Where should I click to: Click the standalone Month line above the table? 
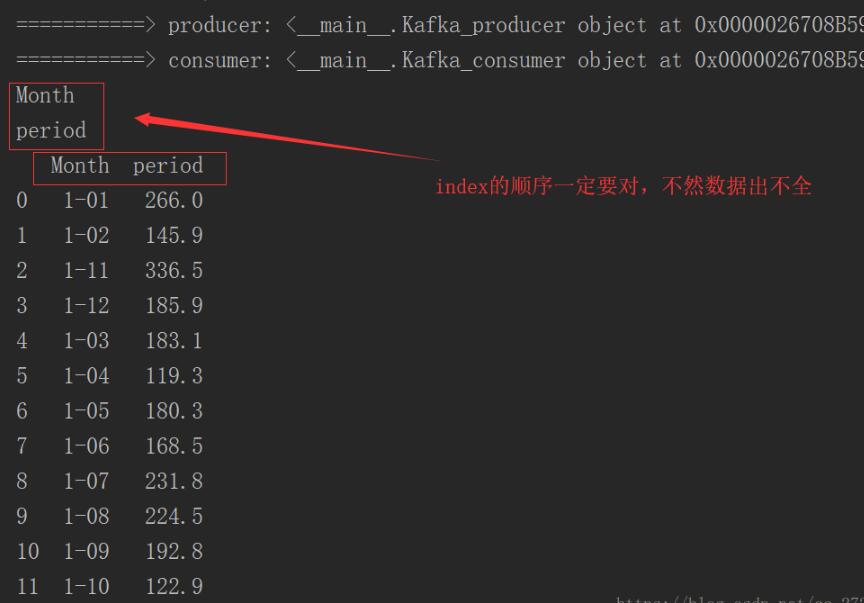(x=45, y=96)
